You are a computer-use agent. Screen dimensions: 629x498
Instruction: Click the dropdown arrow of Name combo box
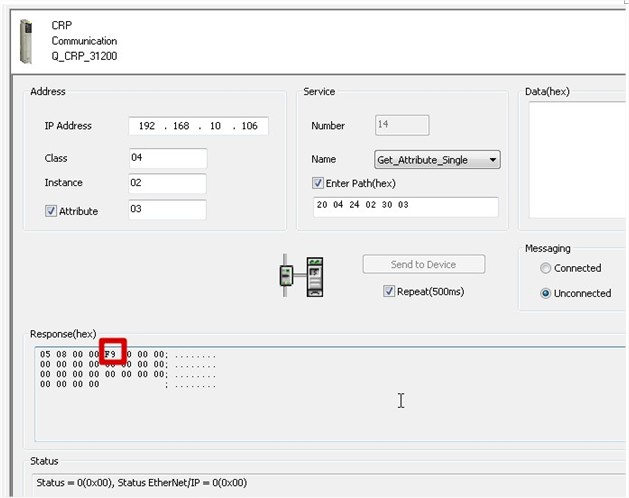(x=493, y=160)
